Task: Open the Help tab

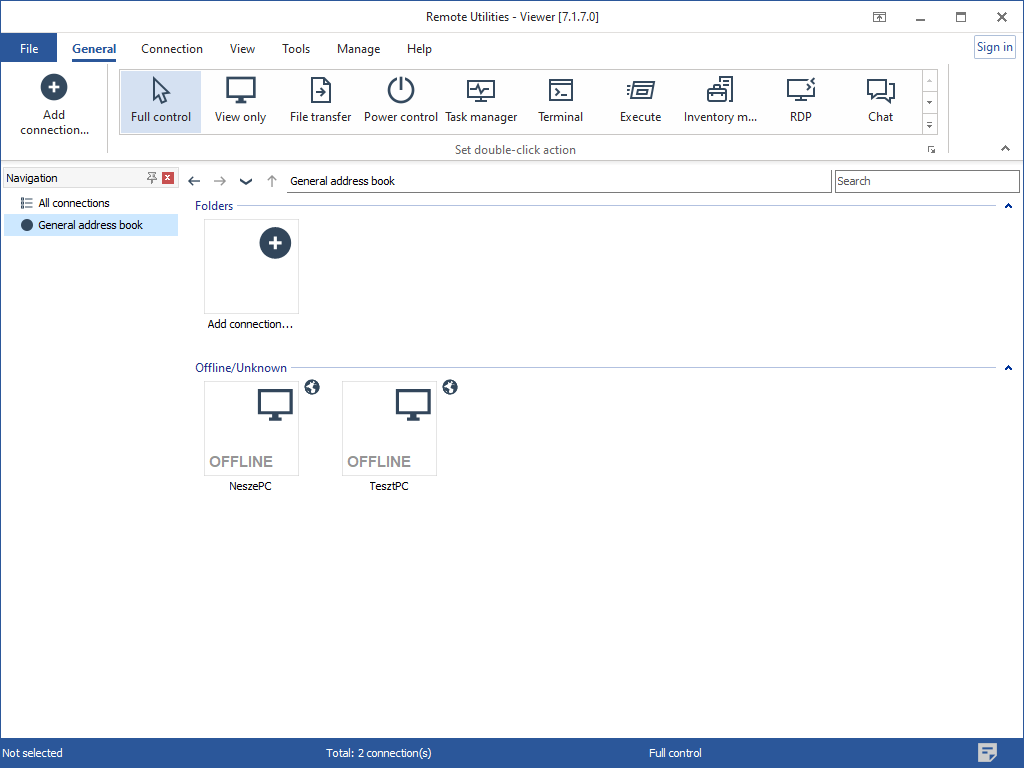Action: point(419,49)
